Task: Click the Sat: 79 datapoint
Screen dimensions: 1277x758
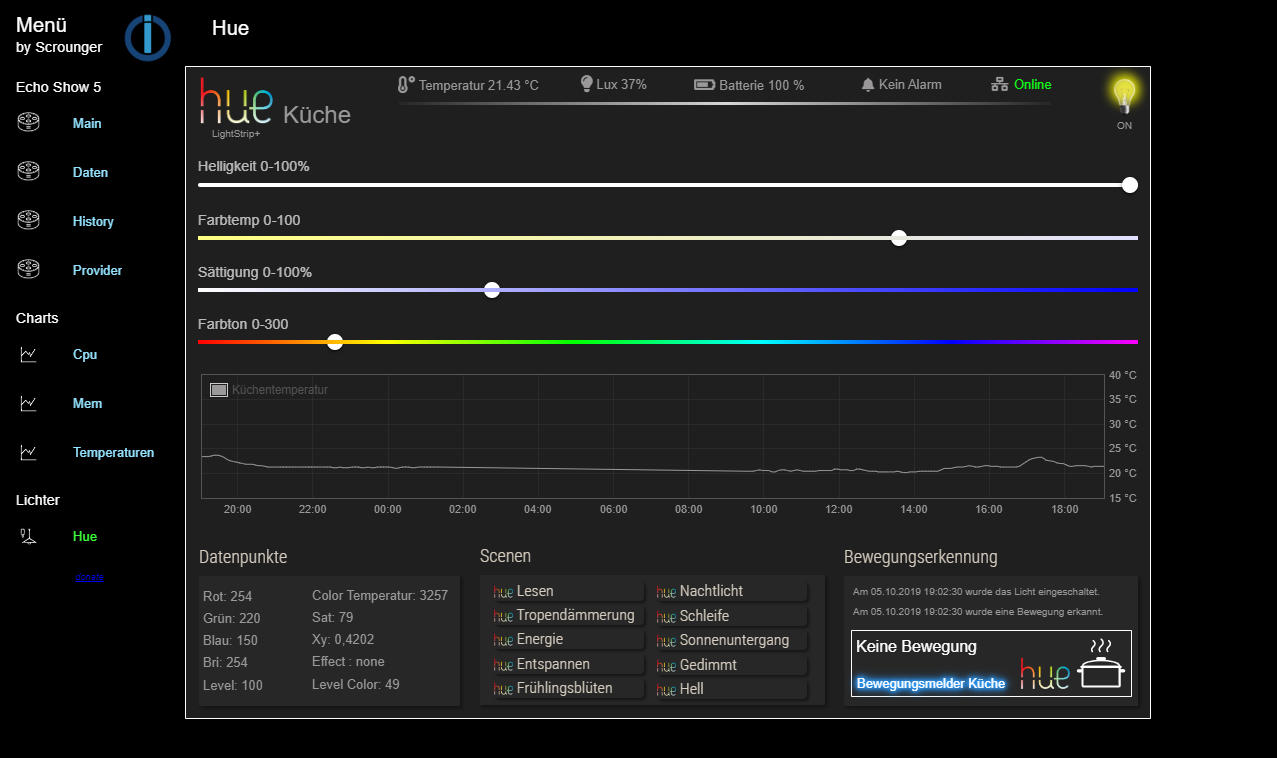Action: pos(332,617)
